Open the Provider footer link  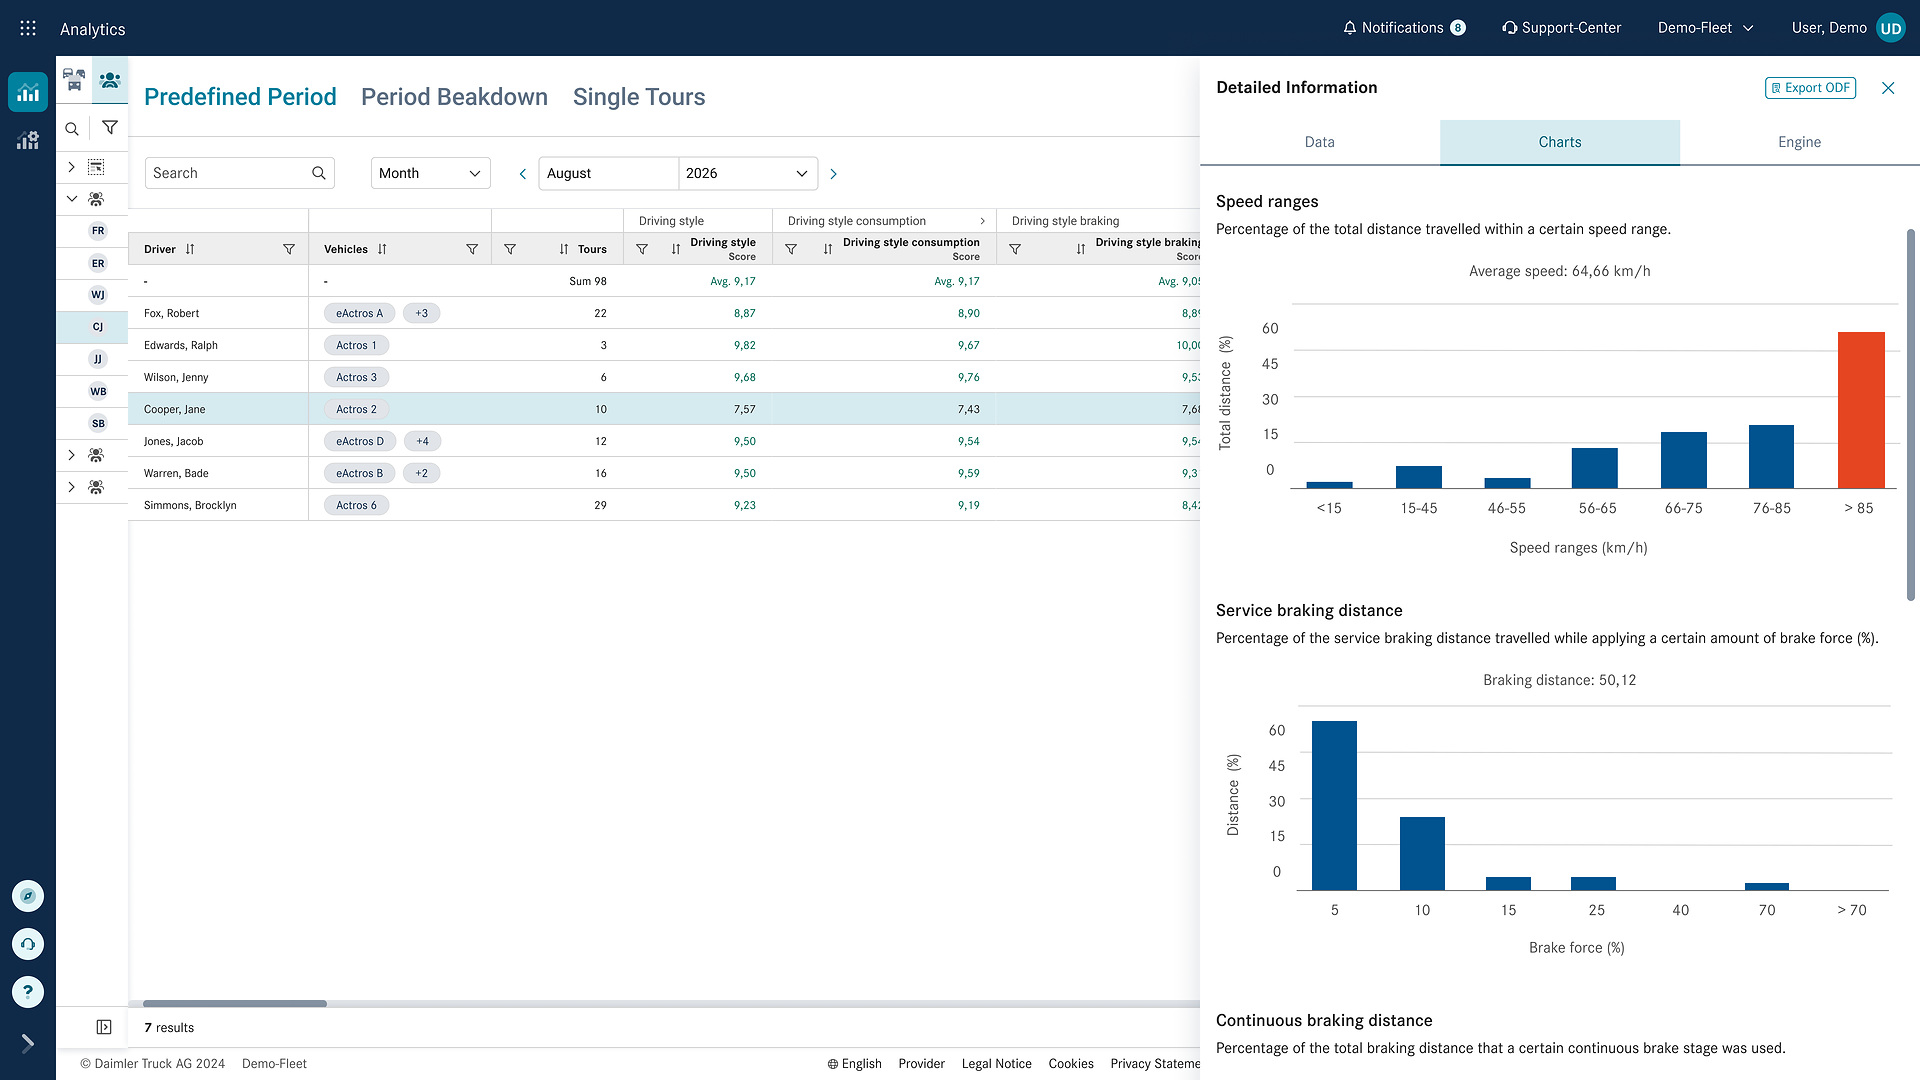(921, 1064)
